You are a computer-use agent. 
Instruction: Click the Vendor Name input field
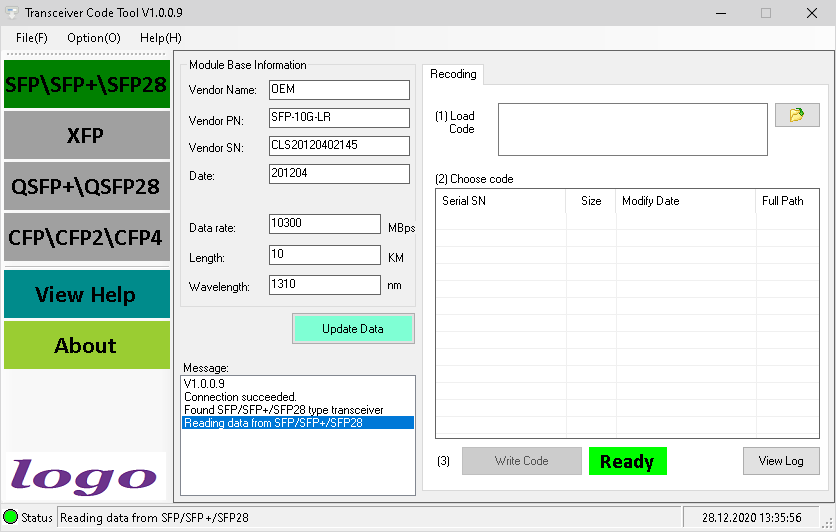click(339, 90)
